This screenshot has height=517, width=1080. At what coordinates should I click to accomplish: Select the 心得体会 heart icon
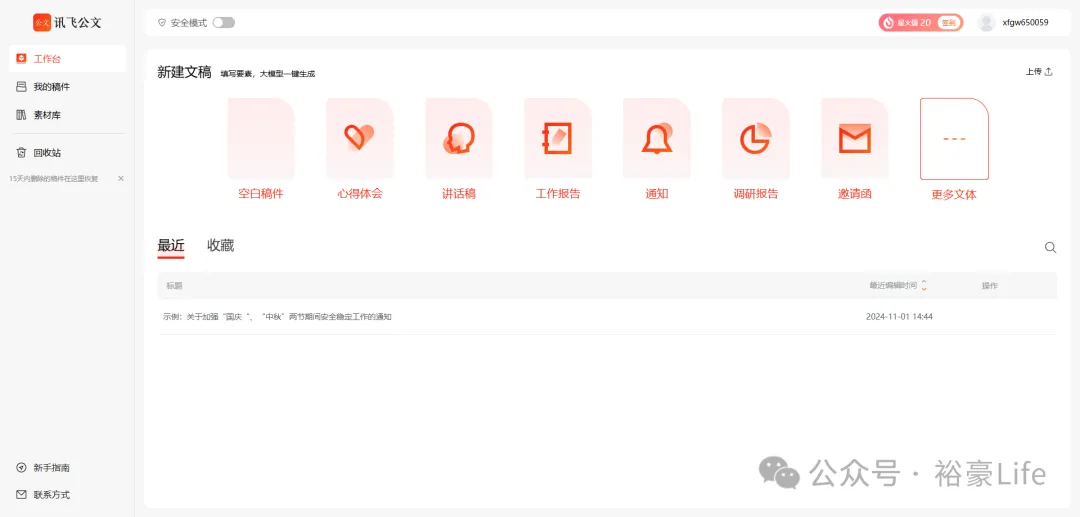click(360, 138)
